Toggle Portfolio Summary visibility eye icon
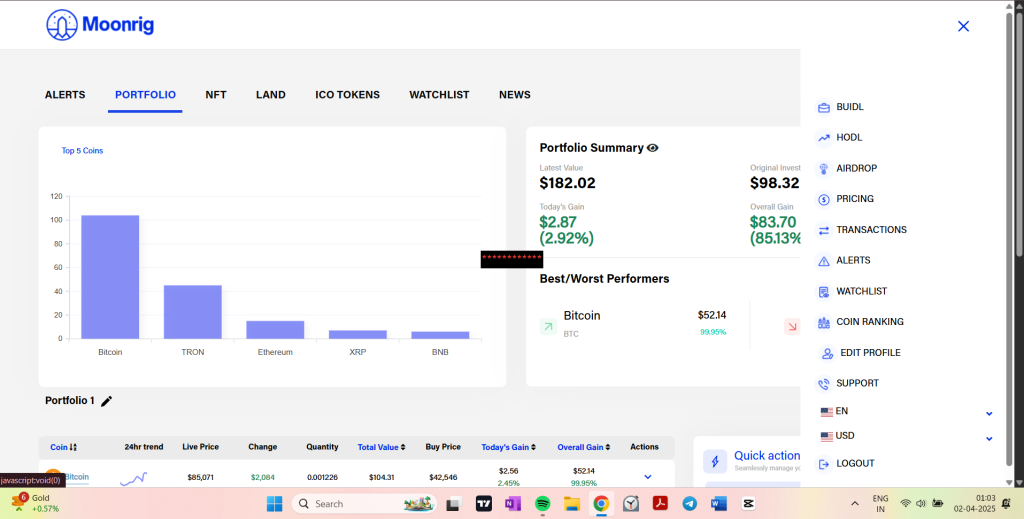Viewport: 1024px width, 519px height. click(652, 148)
